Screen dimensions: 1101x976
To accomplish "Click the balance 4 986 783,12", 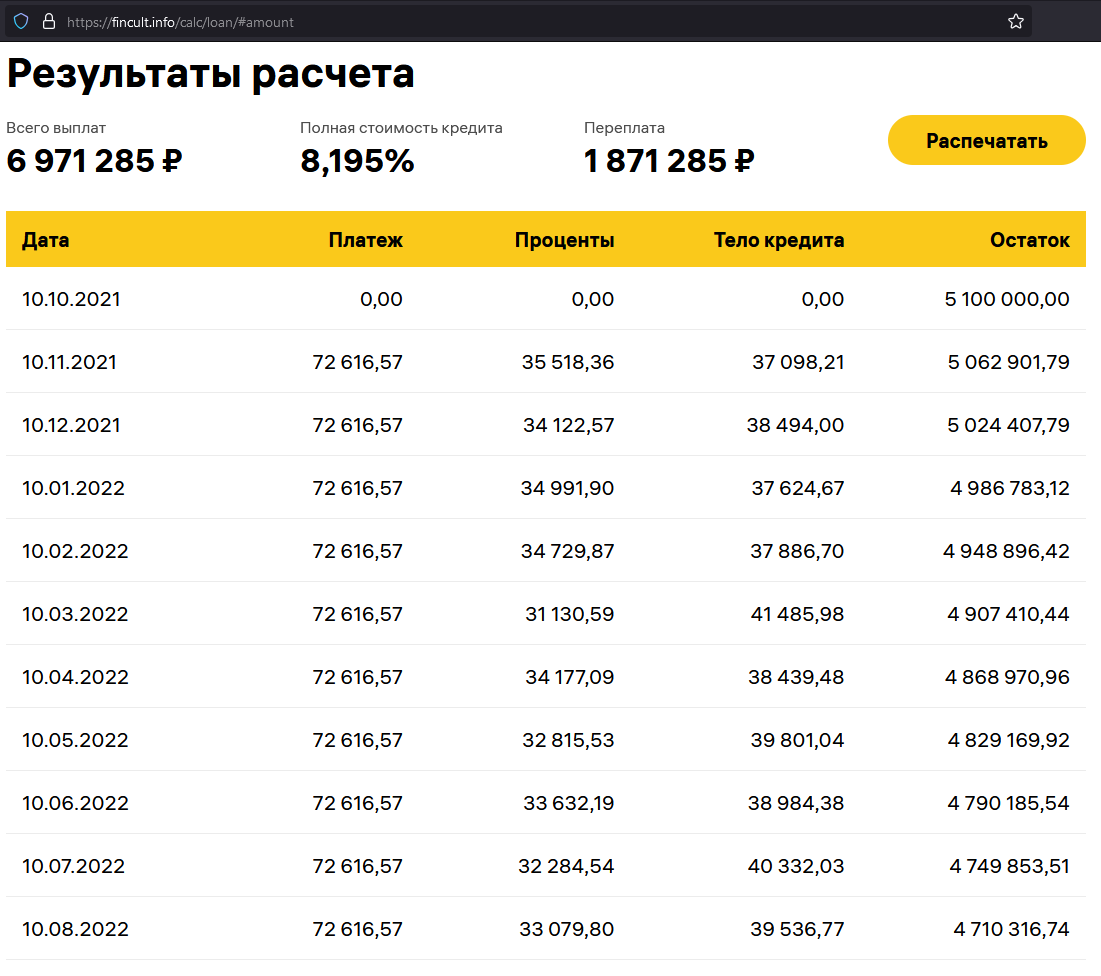I will (x=1010, y=488).
